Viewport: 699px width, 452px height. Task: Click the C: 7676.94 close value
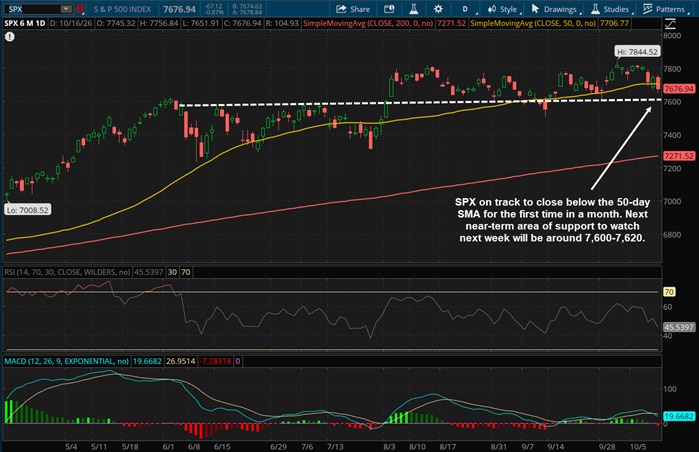242,23
